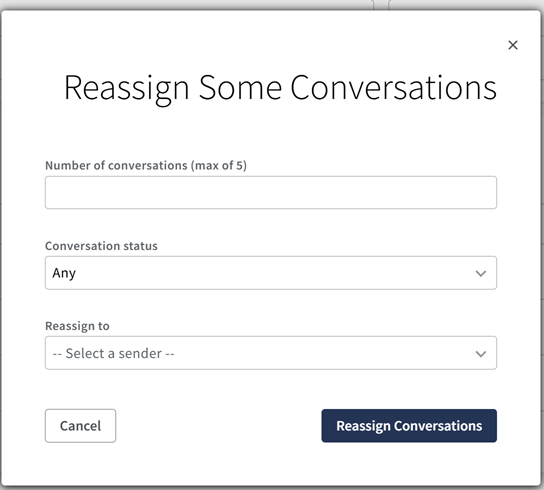Open the Reassign to sender dropdown

tap(271, 353)
